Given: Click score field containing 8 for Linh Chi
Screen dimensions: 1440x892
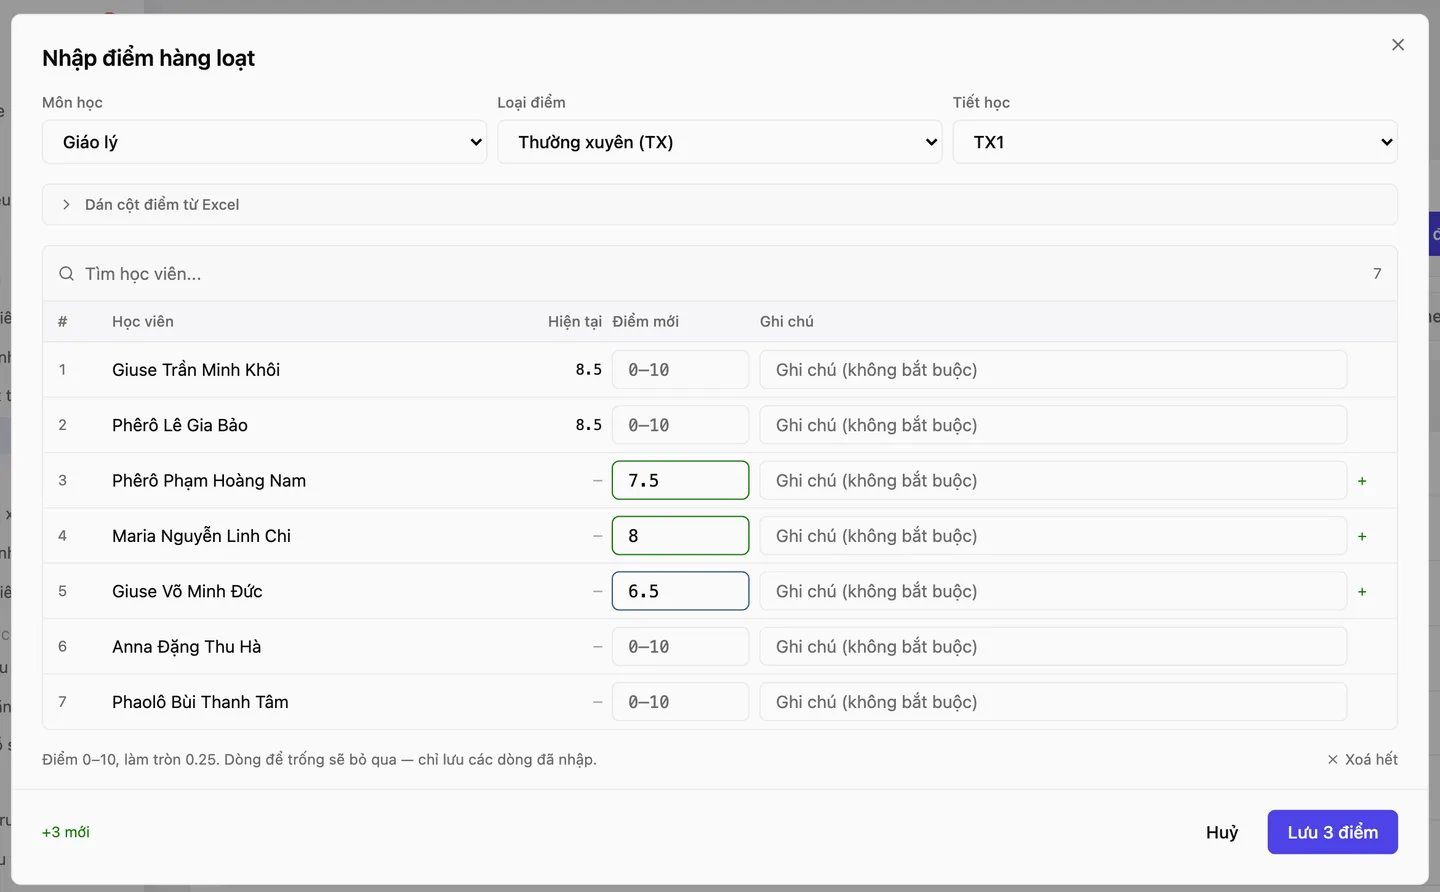Looking at the screenshot, I should [x=680, y=536].
